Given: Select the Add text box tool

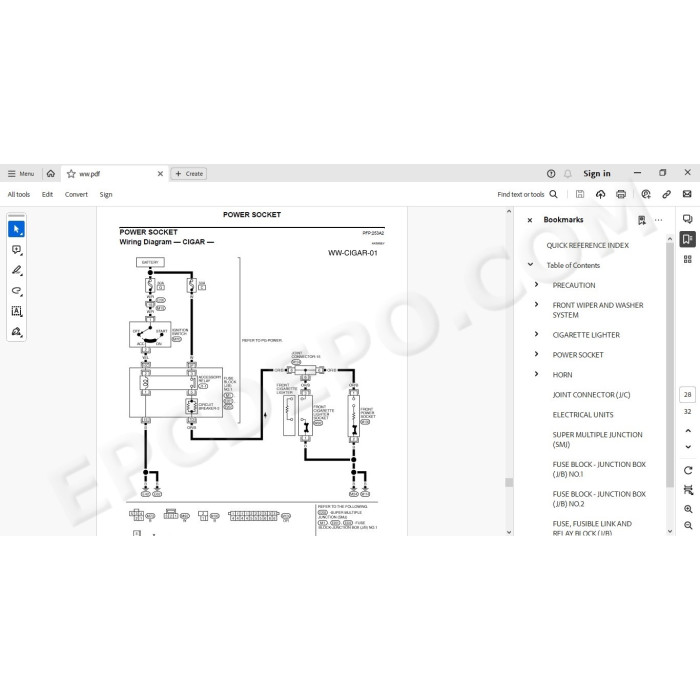Looking at the screenshot, I should [x=17, y=311].
